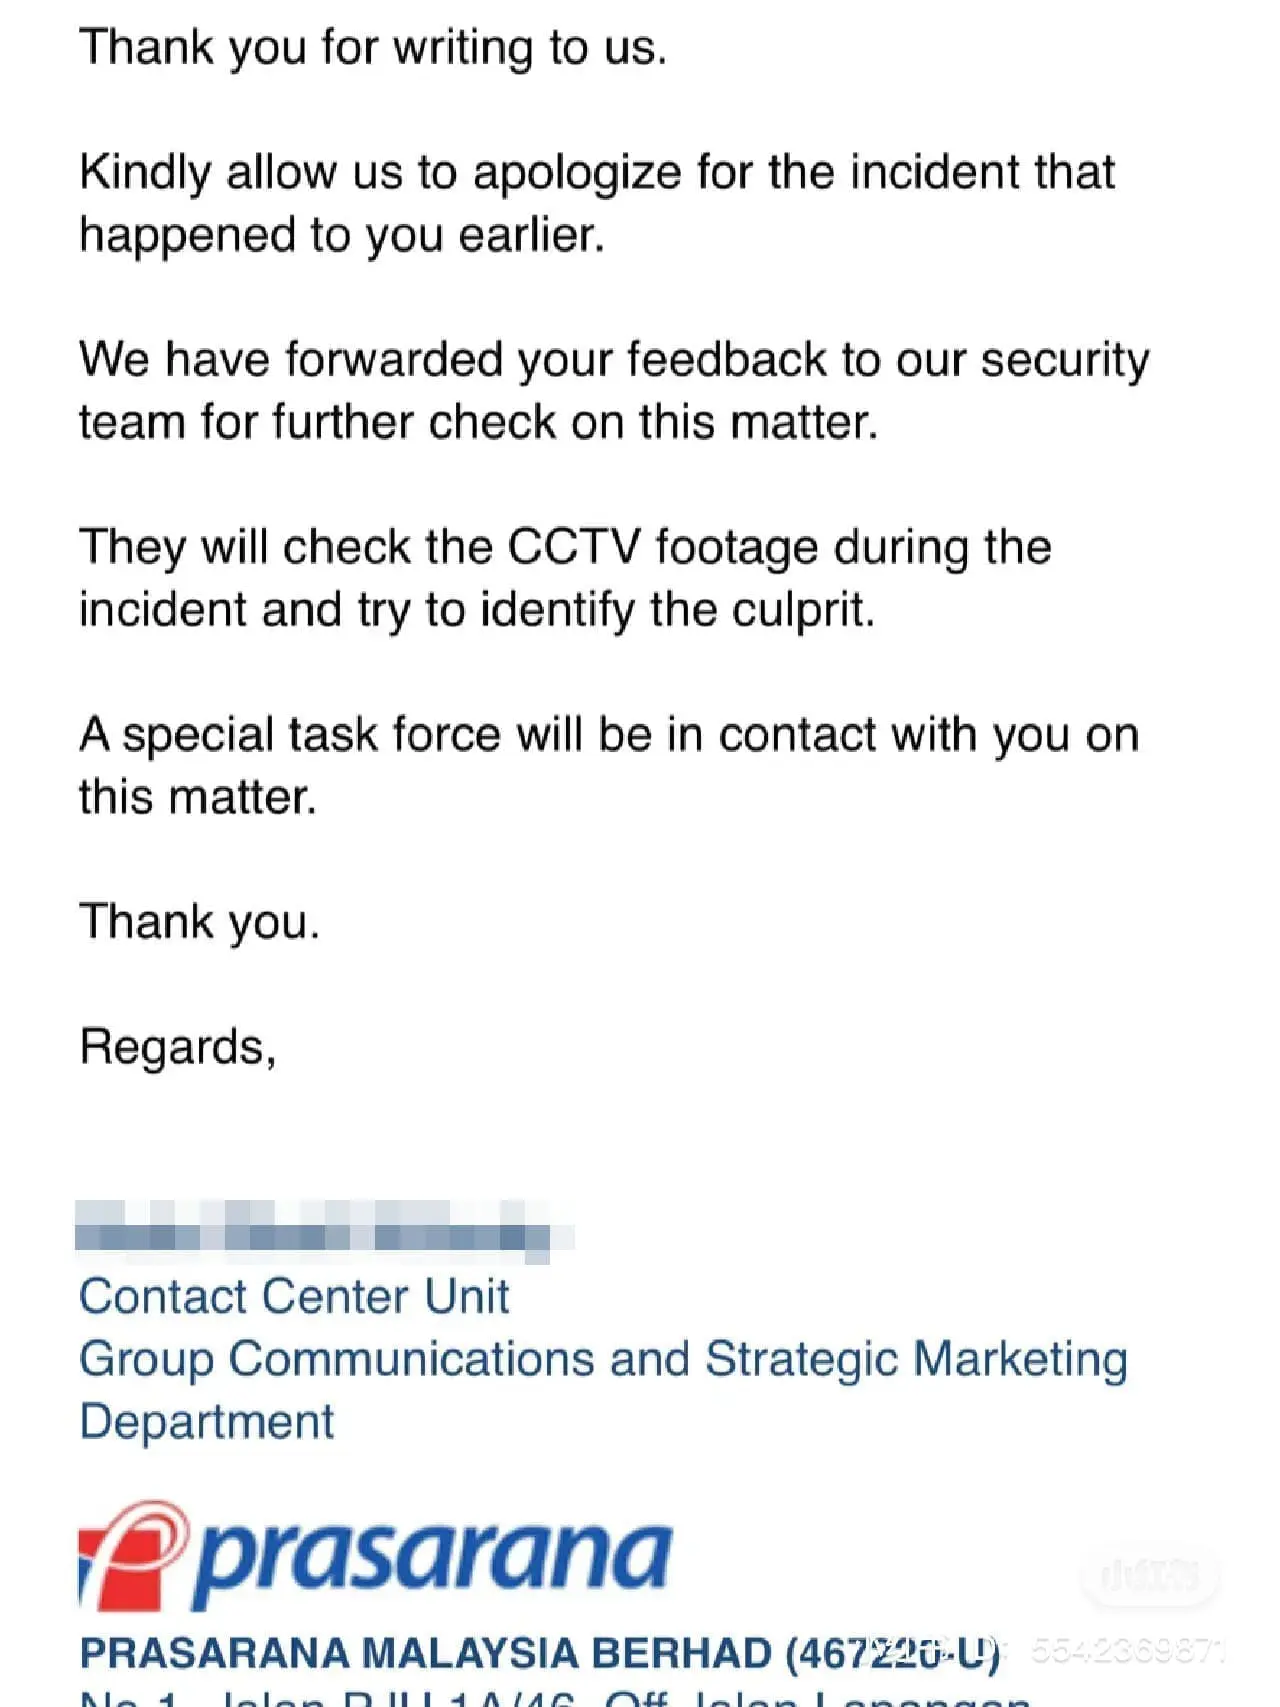
Task: Click the 'Contact Center Unit' signature line
Action: click(x=294, y=1297)
